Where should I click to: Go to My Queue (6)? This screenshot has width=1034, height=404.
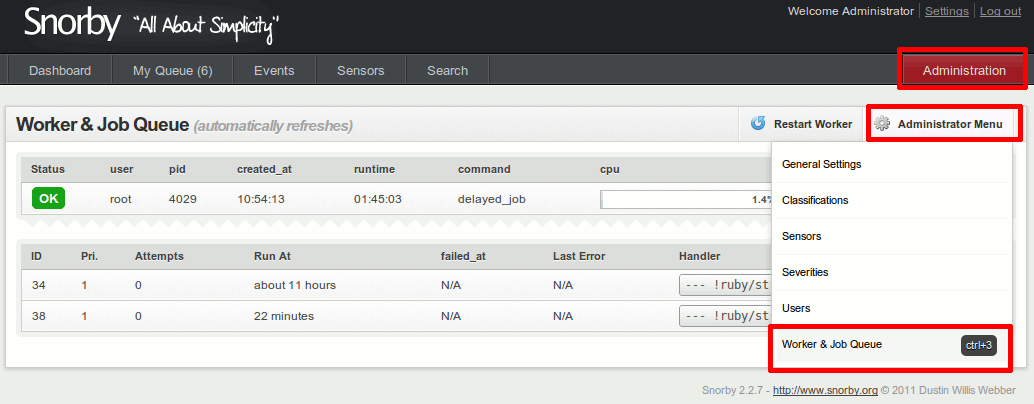(173, 70)
